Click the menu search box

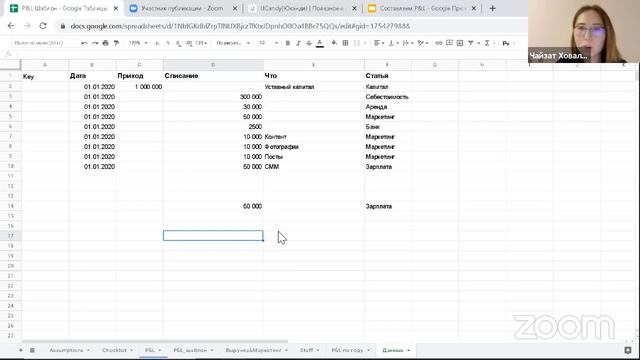(44, 43)
